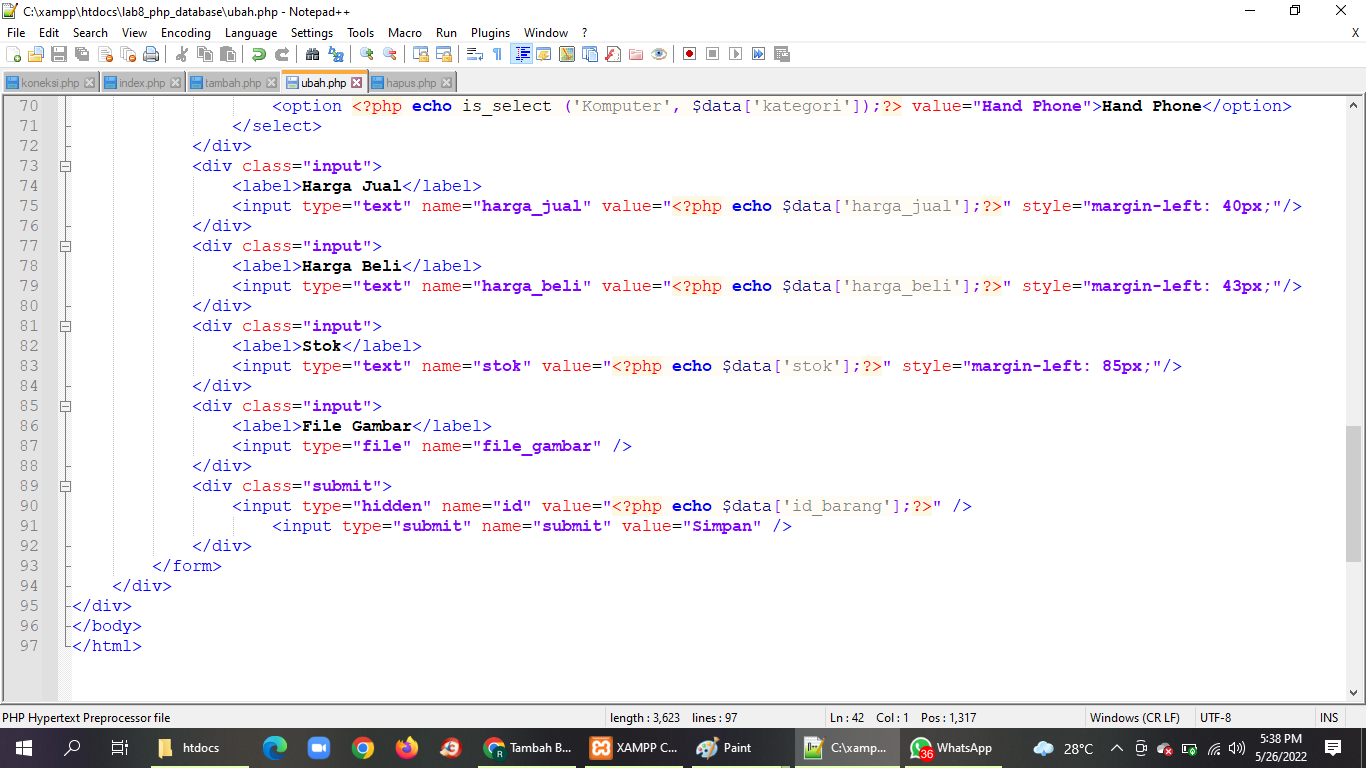1366x768 pixels.
Task: Click the vertical scrollbar thumb
Action: pos(1354,493)
